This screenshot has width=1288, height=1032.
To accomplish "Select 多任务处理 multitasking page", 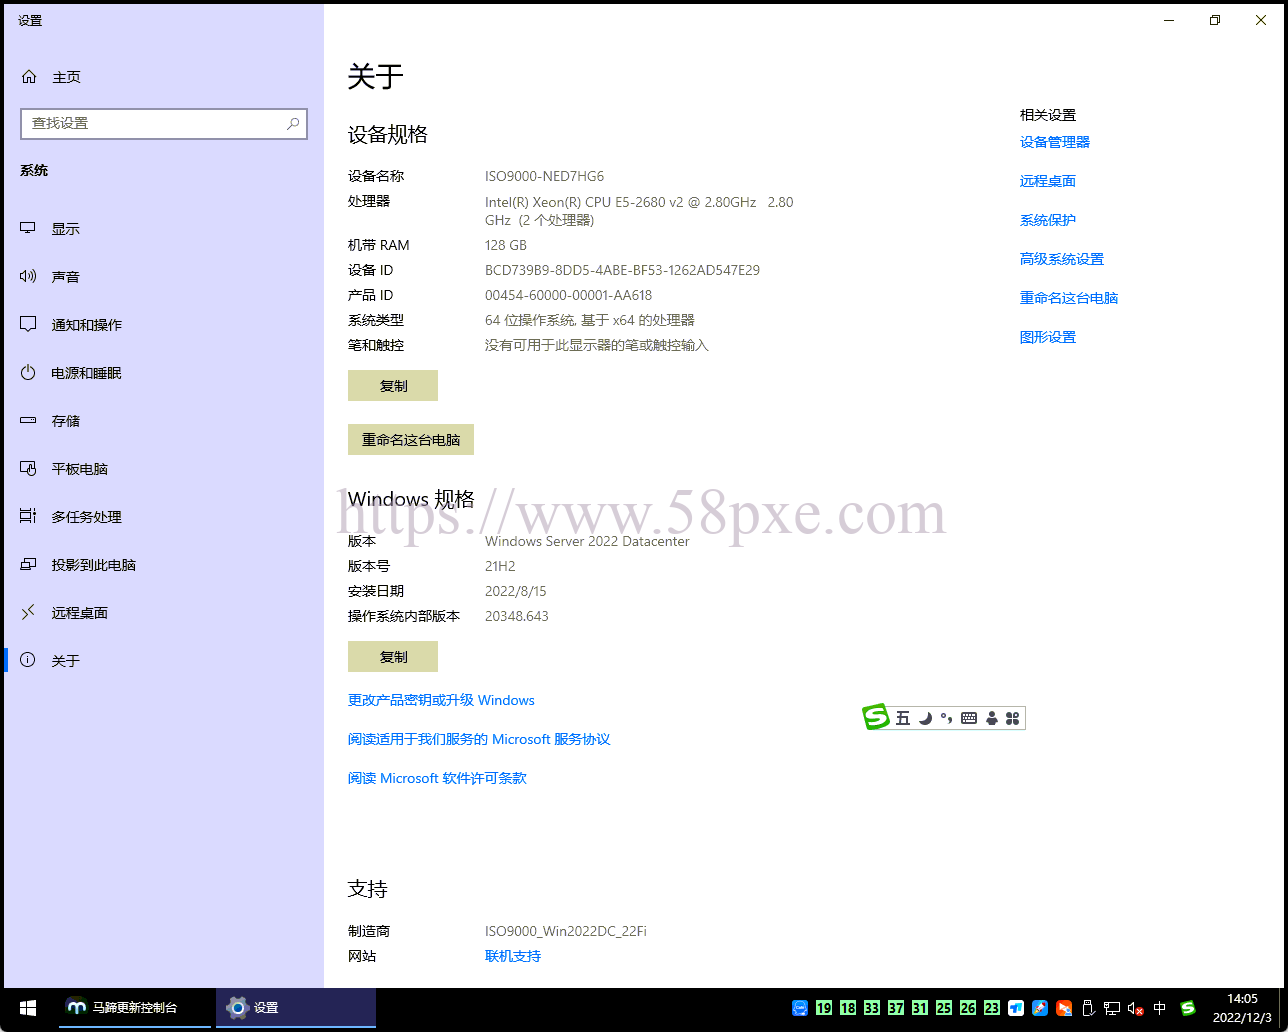I will (164, 517).
